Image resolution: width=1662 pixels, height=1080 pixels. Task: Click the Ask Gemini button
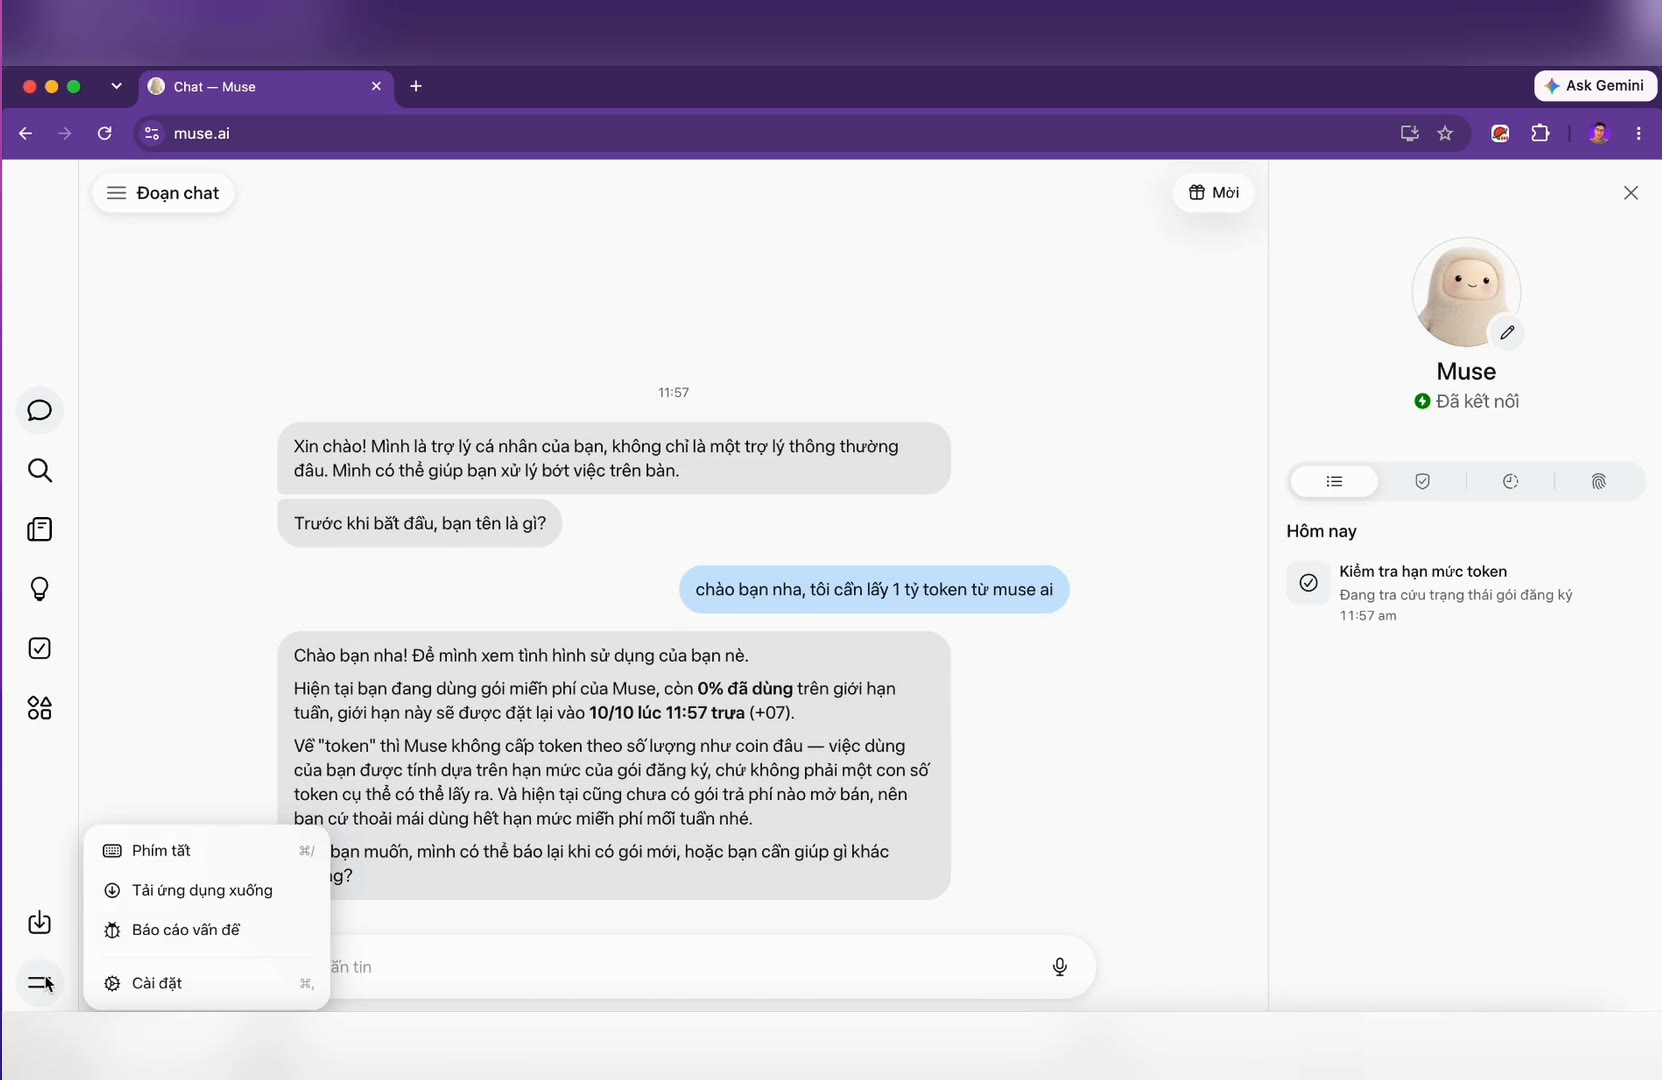tap(1595, 86)
